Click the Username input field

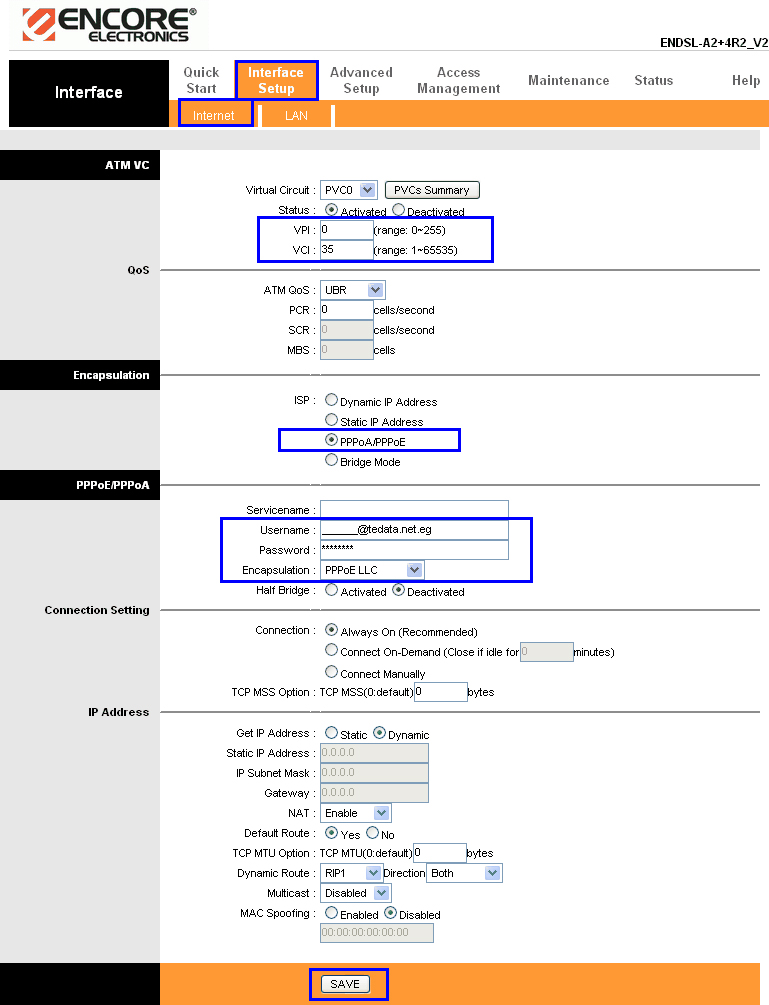pyautogui.click(x=415, y=530)
